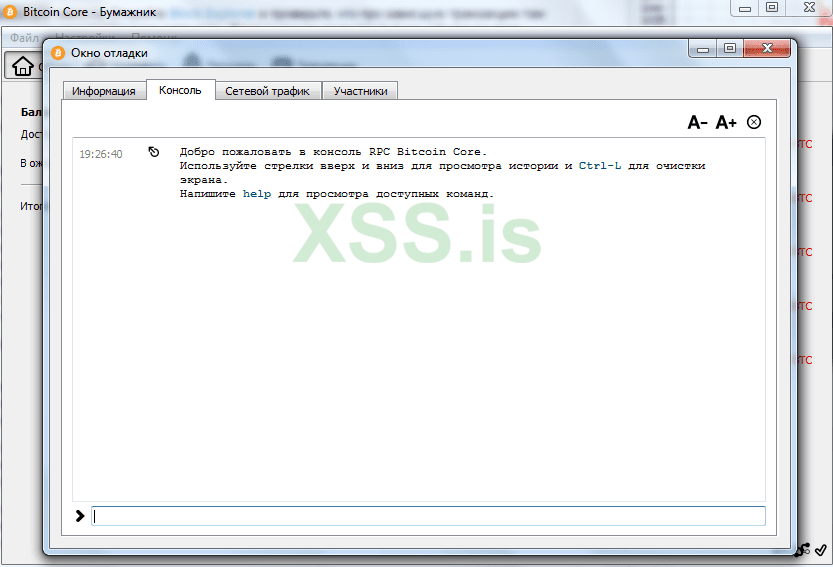This screenshot has height=567, width=833.
Task: Maximize the Bitcoin Core main window
Action: tap(772, 7)
